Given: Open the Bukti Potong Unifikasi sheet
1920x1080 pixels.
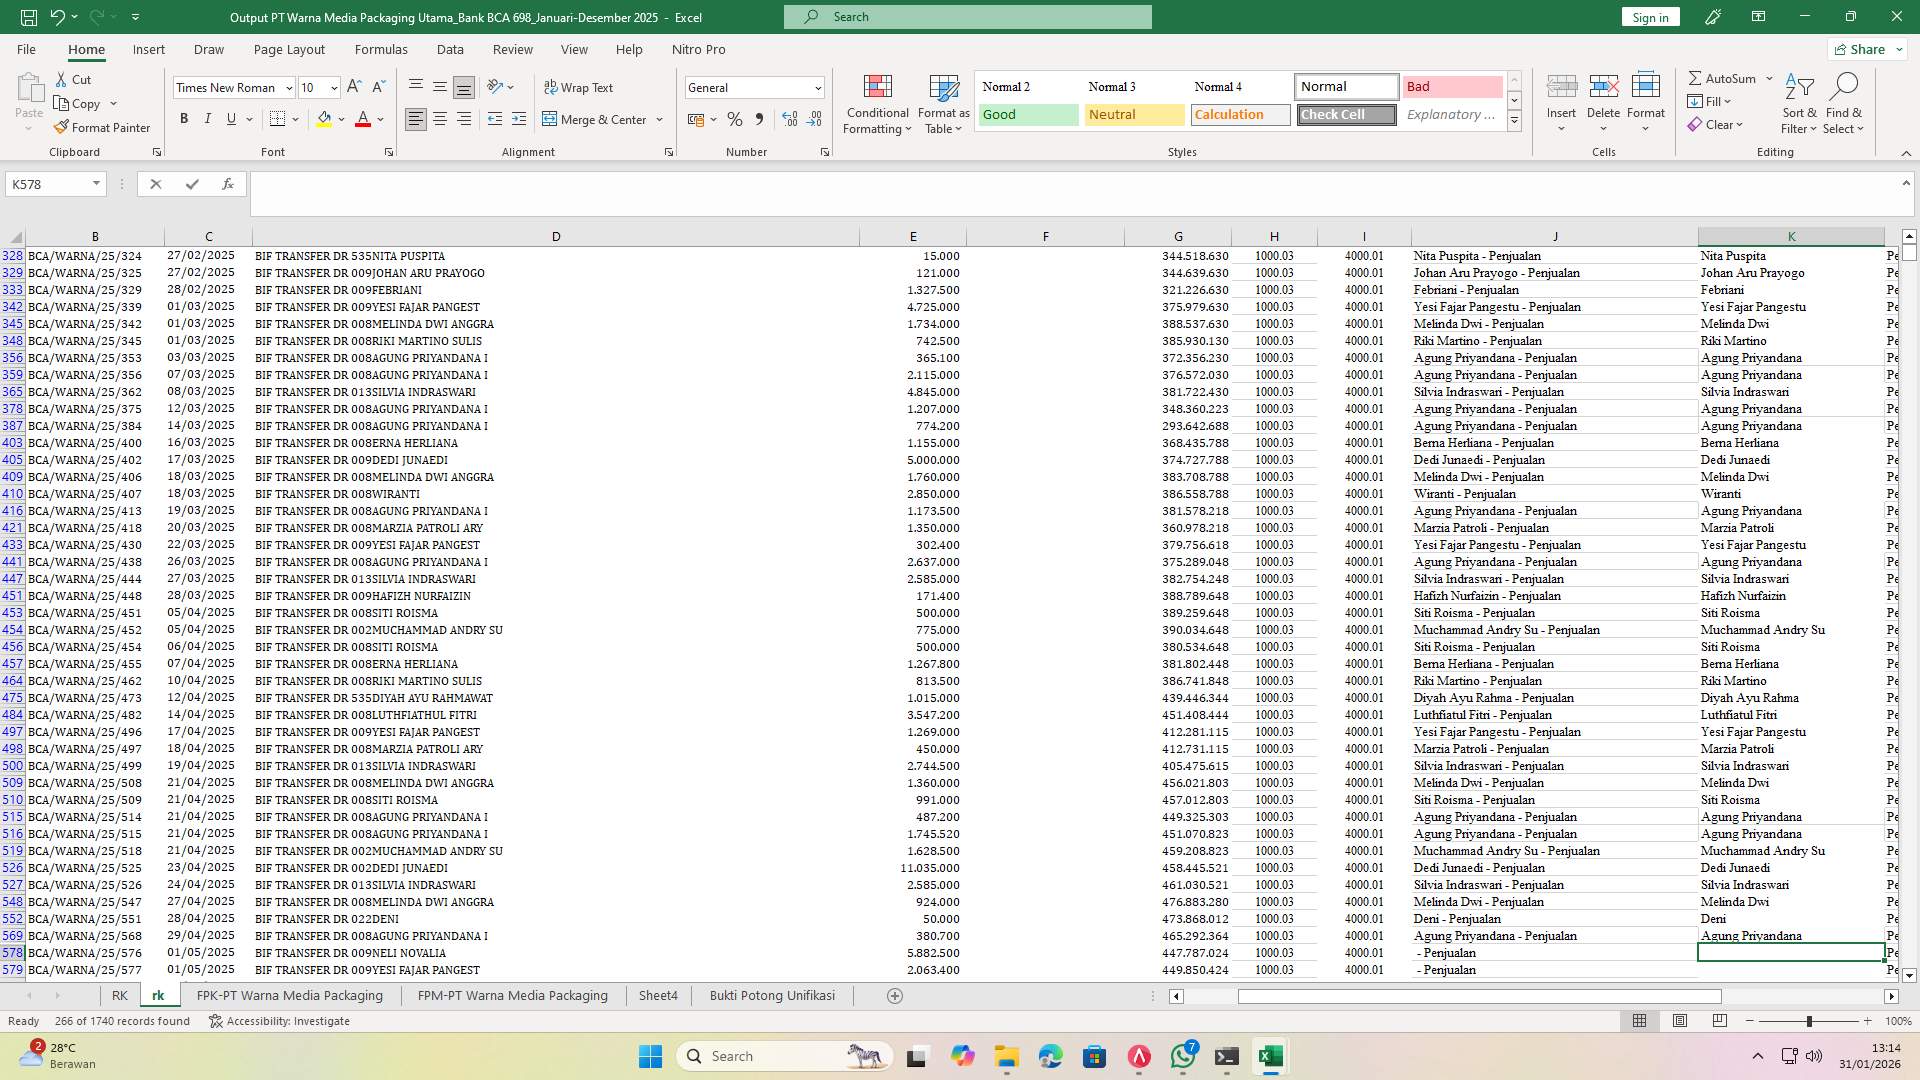Looking at the screenshot, I should tap(771, 995).
